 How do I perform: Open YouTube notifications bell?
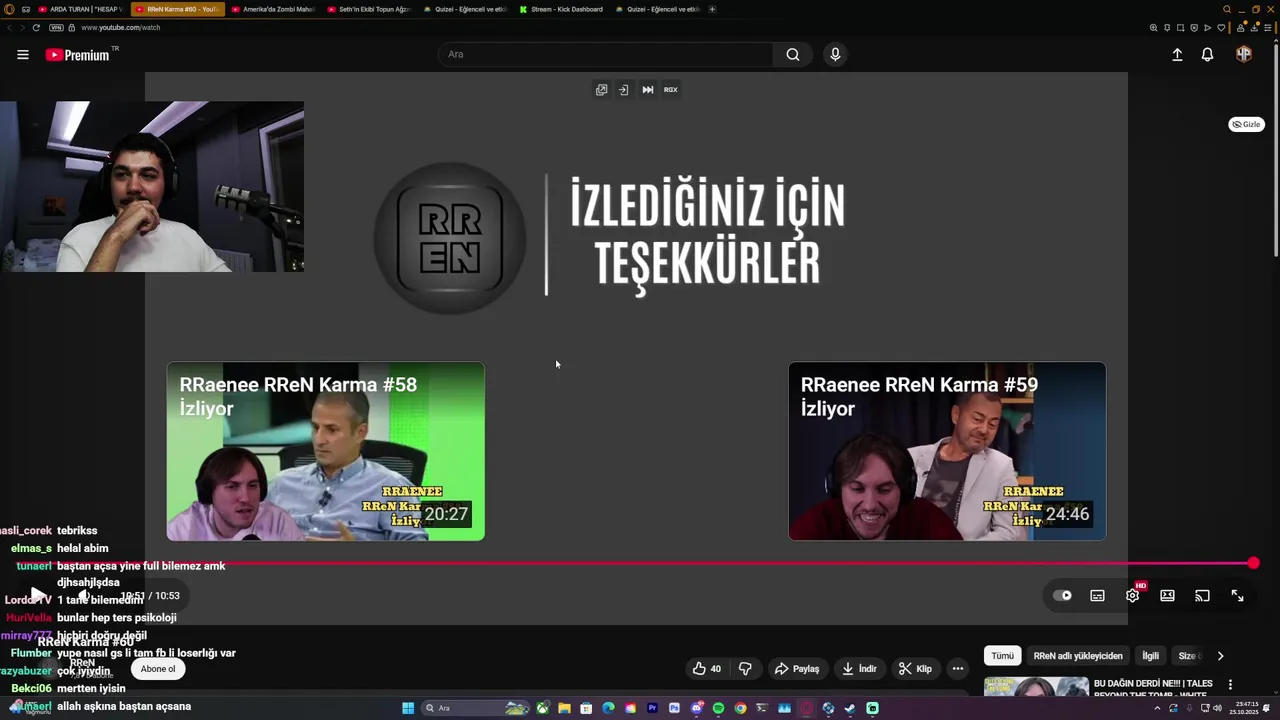coord(1207,55)
